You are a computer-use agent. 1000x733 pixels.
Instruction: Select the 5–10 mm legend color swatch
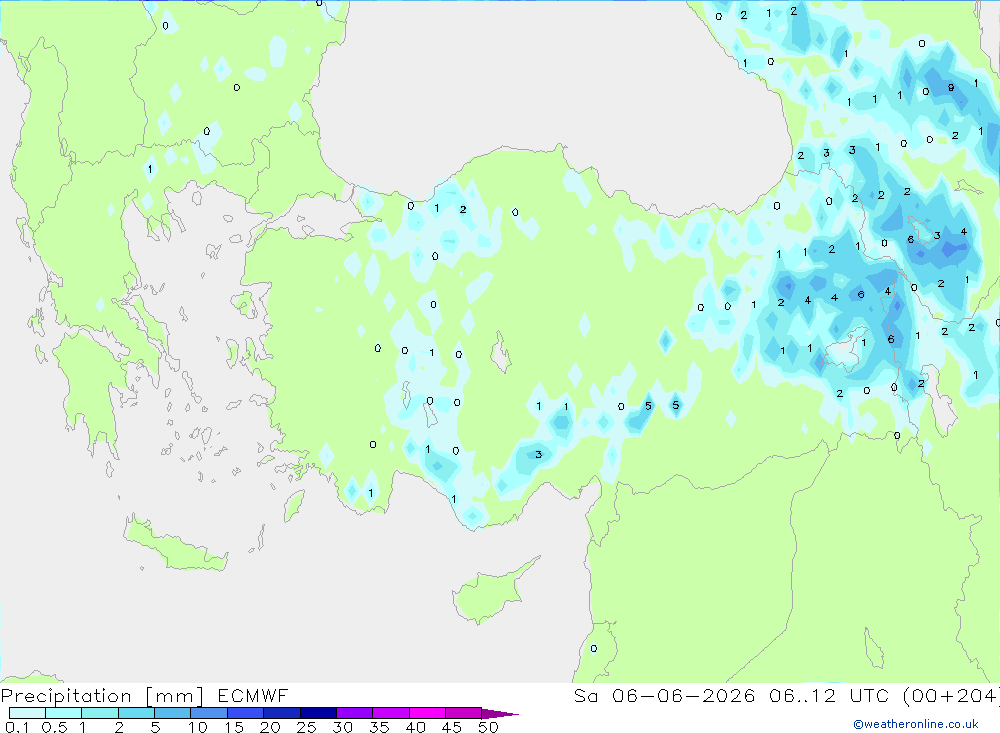[173, 713]
